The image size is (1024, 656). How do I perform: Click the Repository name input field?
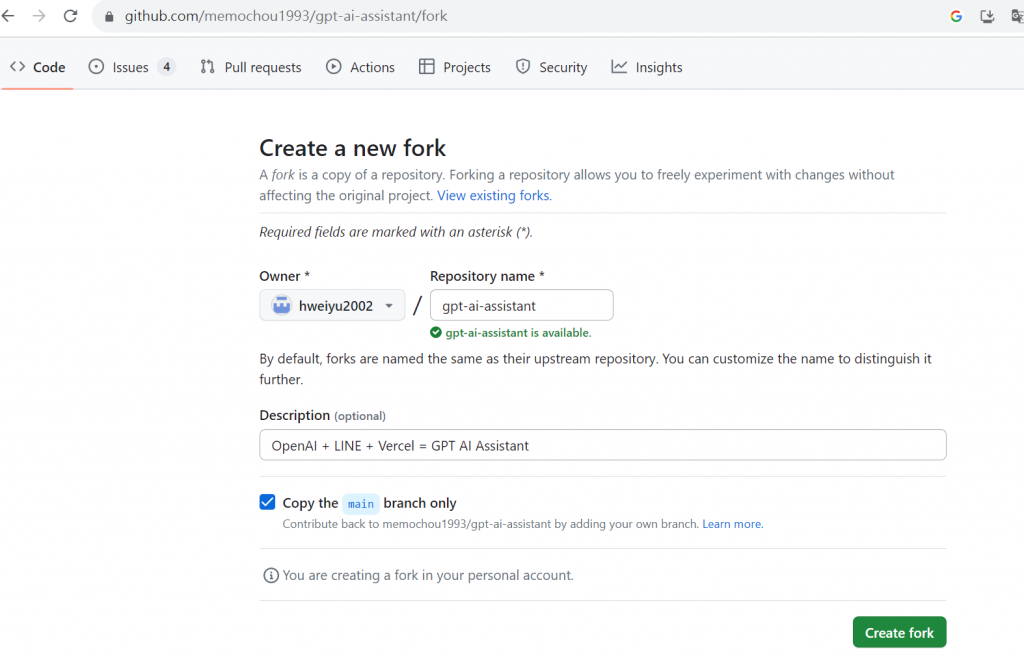pos(521,306)
